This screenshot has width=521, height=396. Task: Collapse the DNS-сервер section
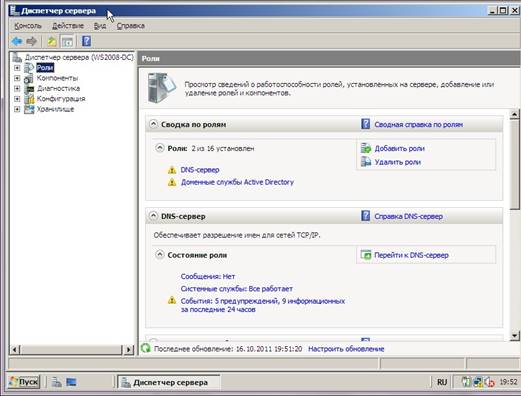pos(153,216)
